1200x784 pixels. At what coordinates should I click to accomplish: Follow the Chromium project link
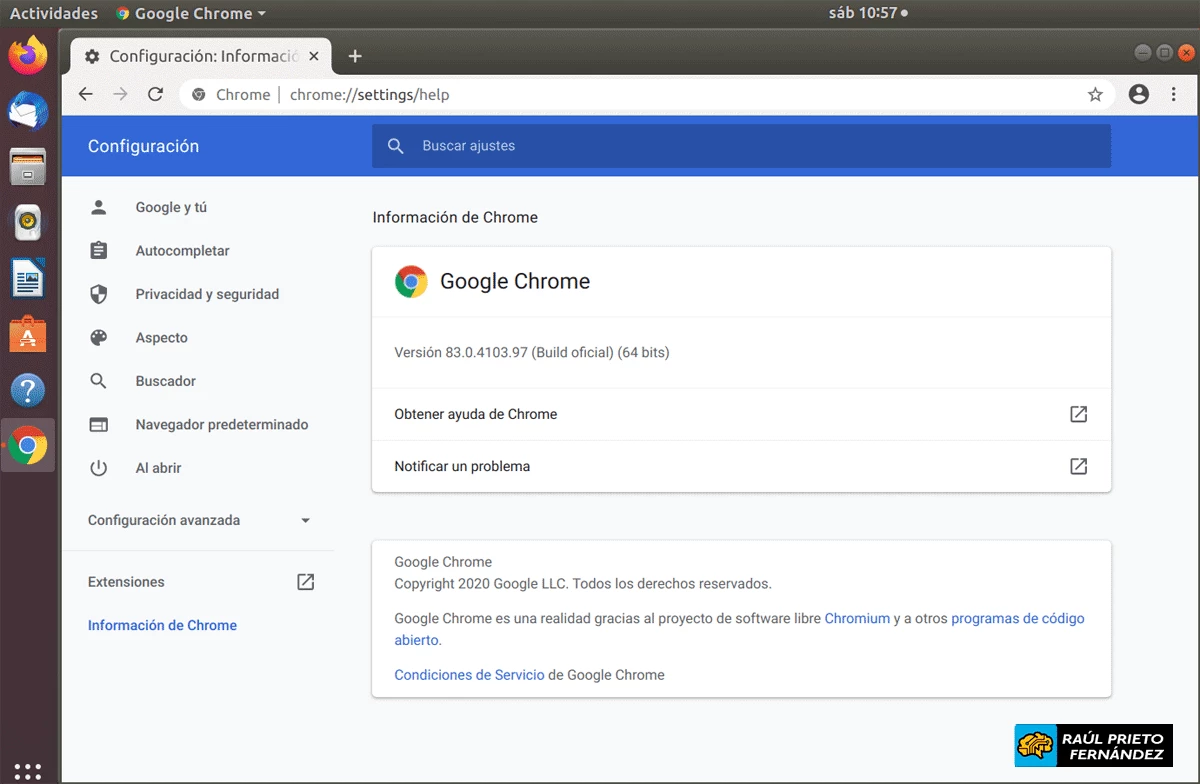click(858, 618)
